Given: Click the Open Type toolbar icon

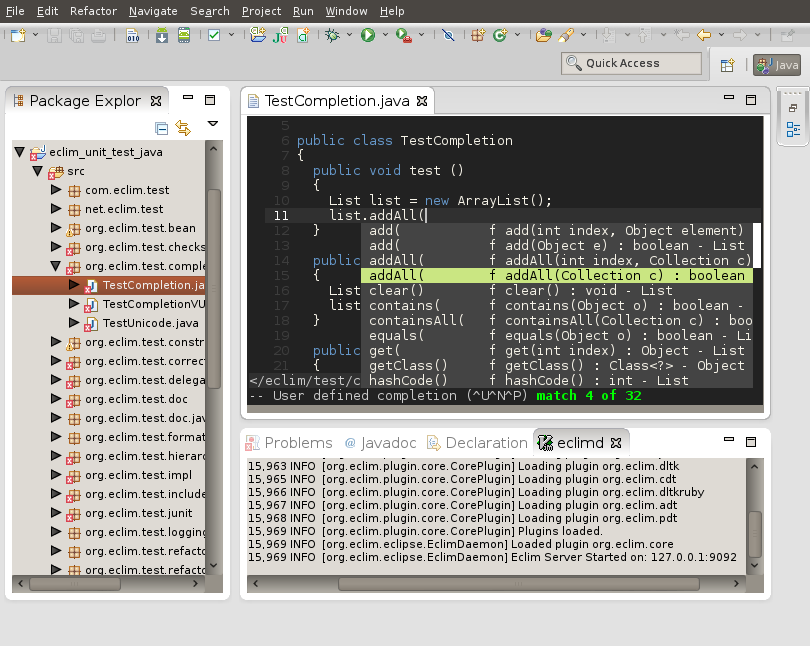Looking at the screenshot, I should point(543,35).
